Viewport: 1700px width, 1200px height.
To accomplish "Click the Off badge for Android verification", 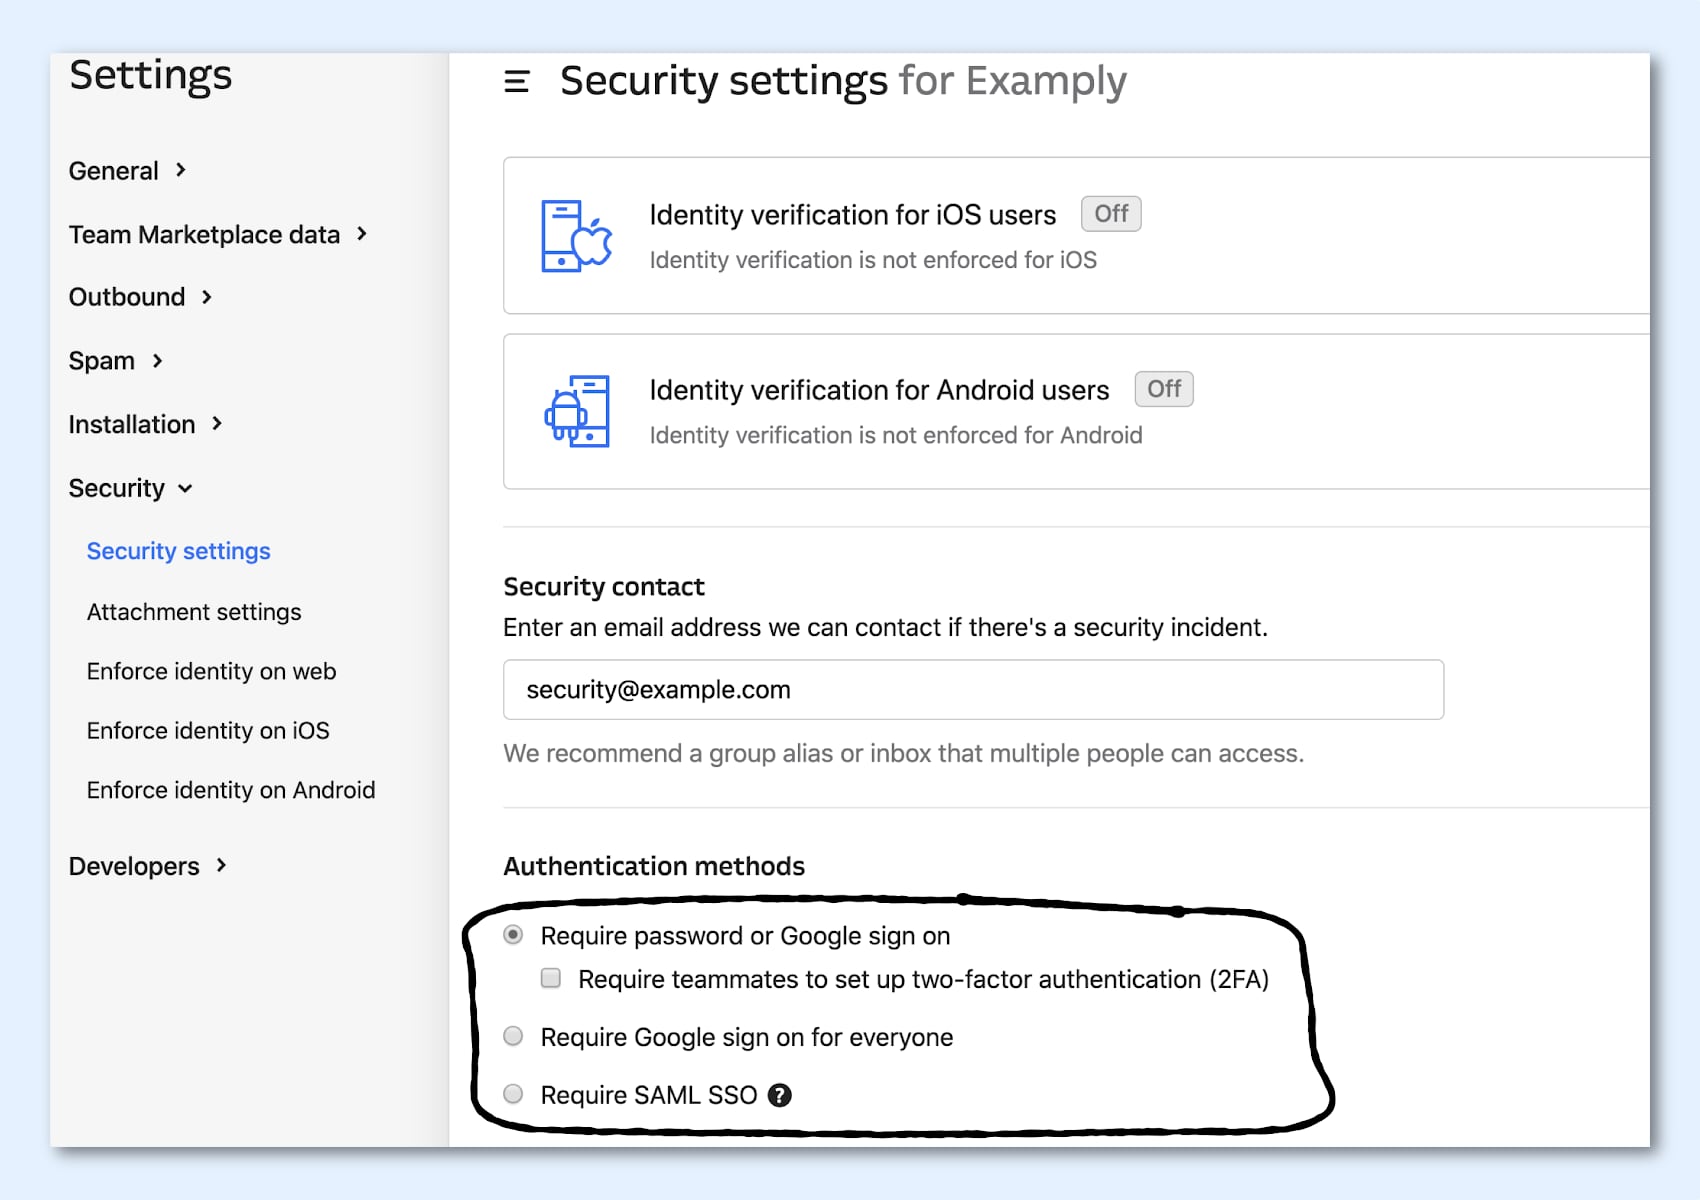I will [1163, 389].
